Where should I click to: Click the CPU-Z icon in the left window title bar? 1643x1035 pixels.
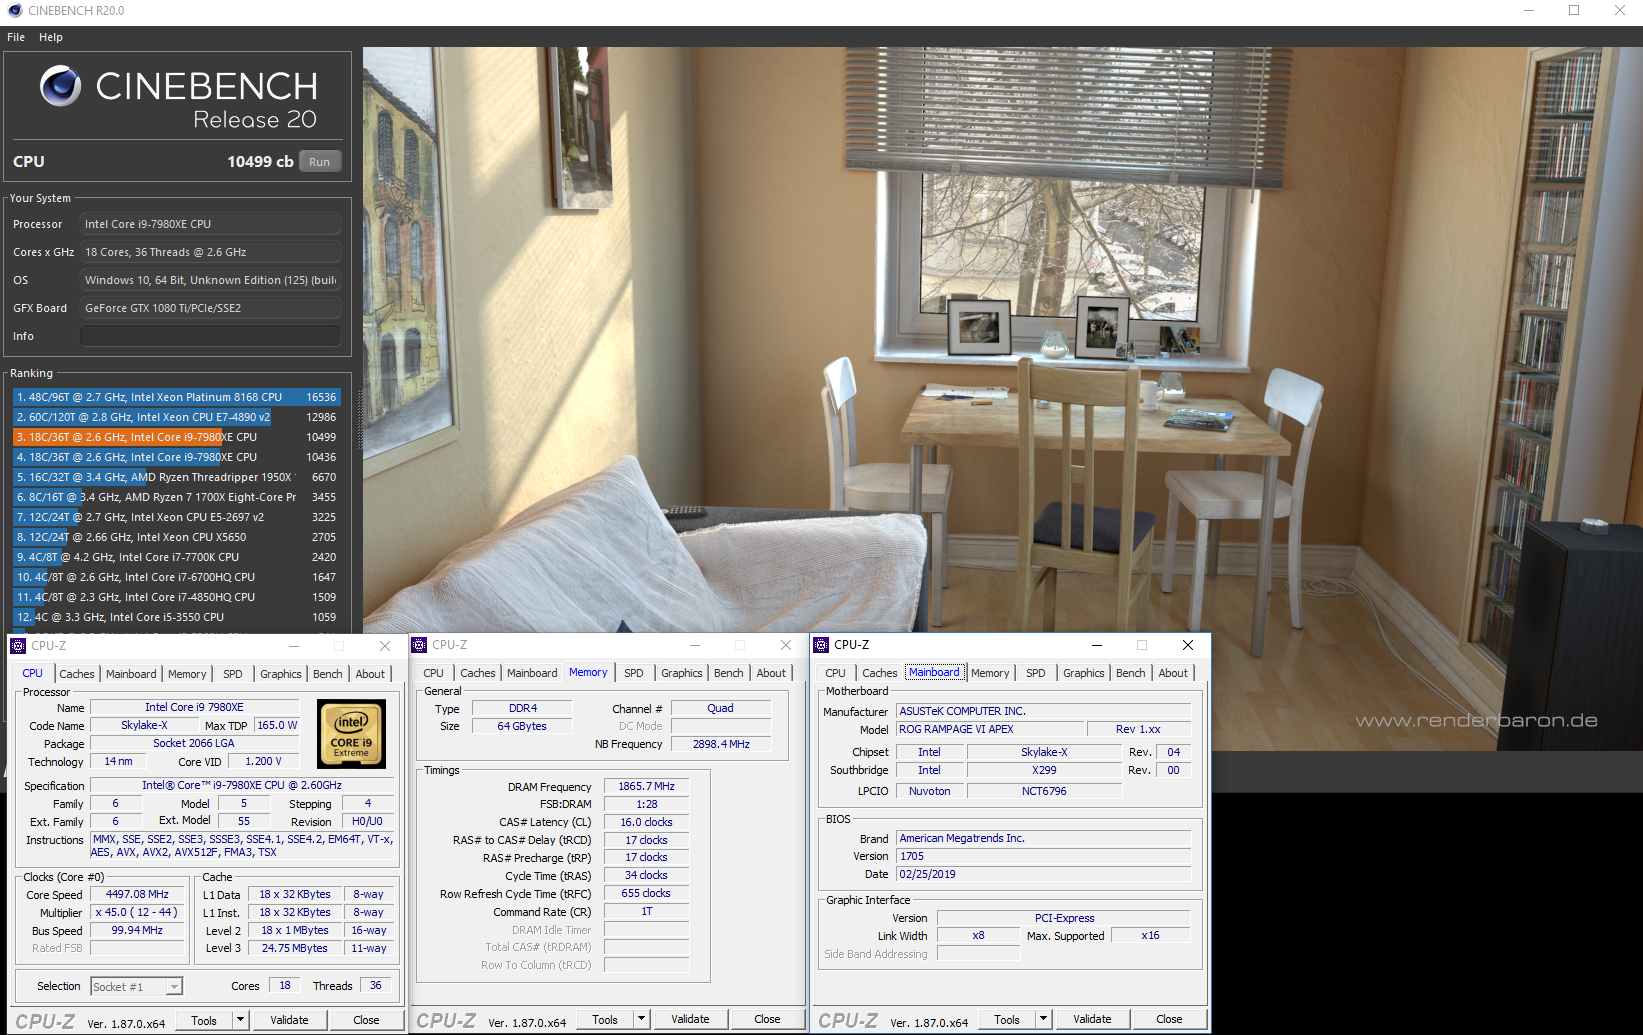(x=18, y=646)
